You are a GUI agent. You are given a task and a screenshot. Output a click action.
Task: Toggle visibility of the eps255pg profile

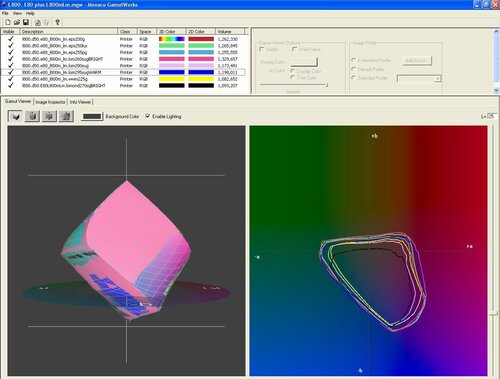point(11,52)
